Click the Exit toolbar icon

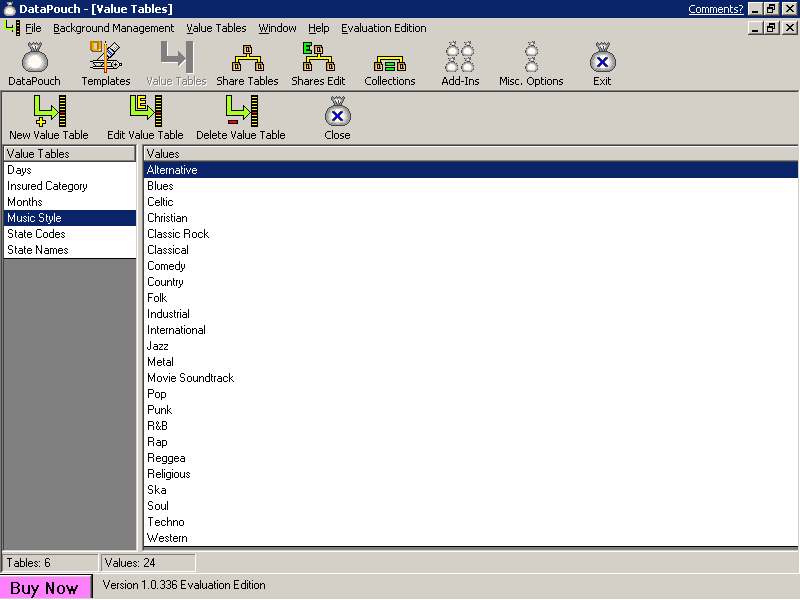pyautogui.click(x=602, y=64)
